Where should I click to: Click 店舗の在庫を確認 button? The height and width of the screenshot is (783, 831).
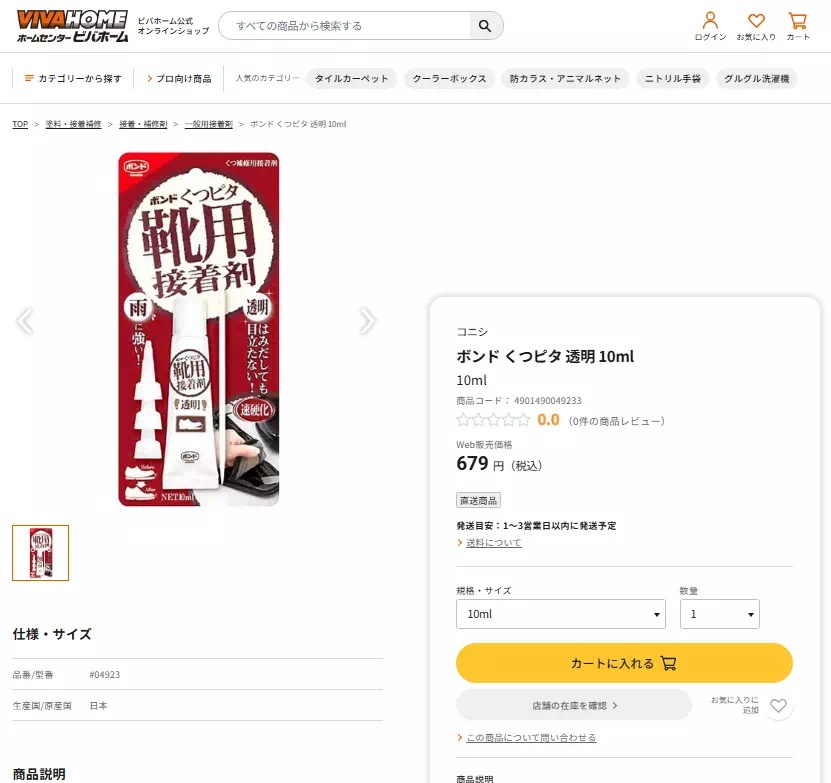(574, 705)
